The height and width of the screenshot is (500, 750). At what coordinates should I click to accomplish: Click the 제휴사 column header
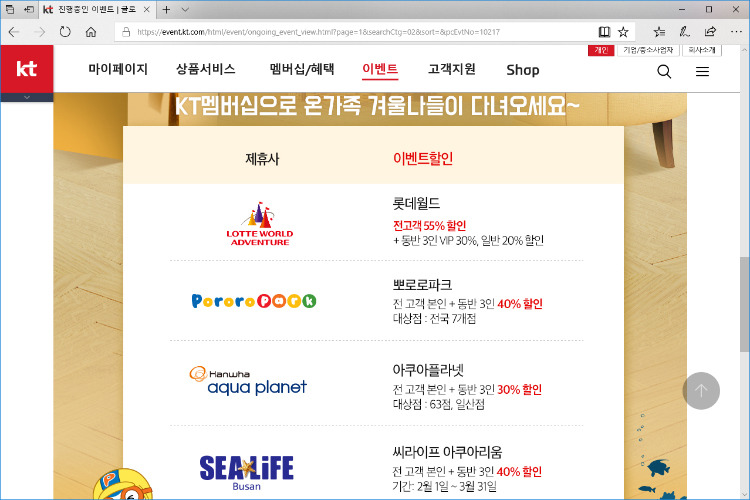pyautogui.click(x=262, y=159)
